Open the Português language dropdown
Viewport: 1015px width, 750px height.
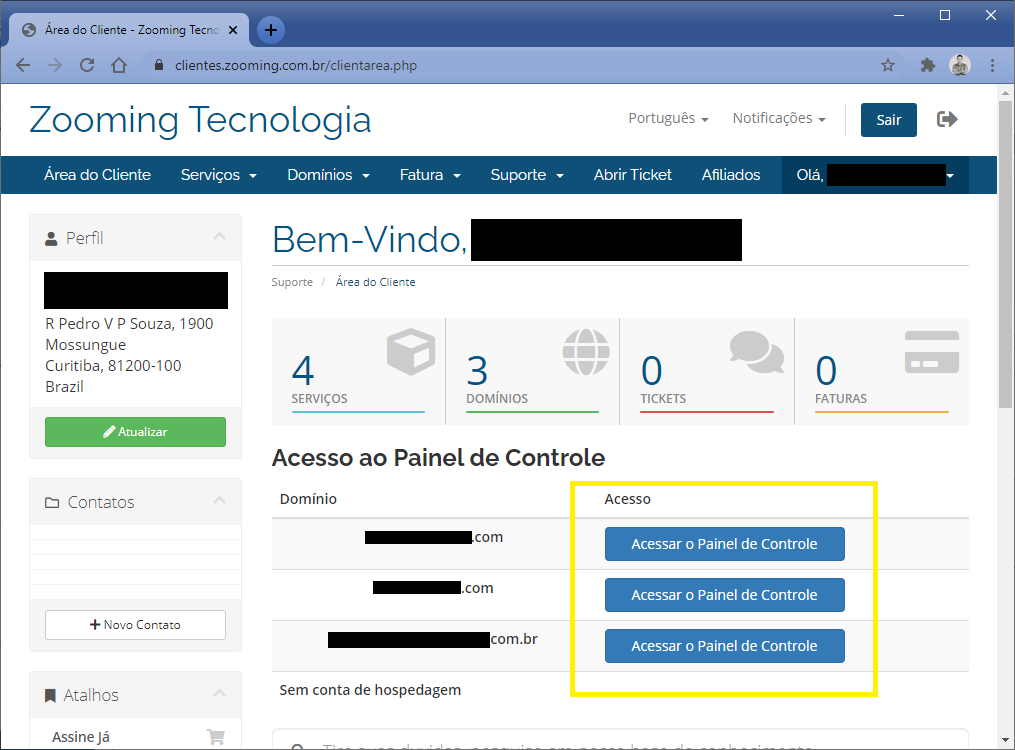(668, 118)
